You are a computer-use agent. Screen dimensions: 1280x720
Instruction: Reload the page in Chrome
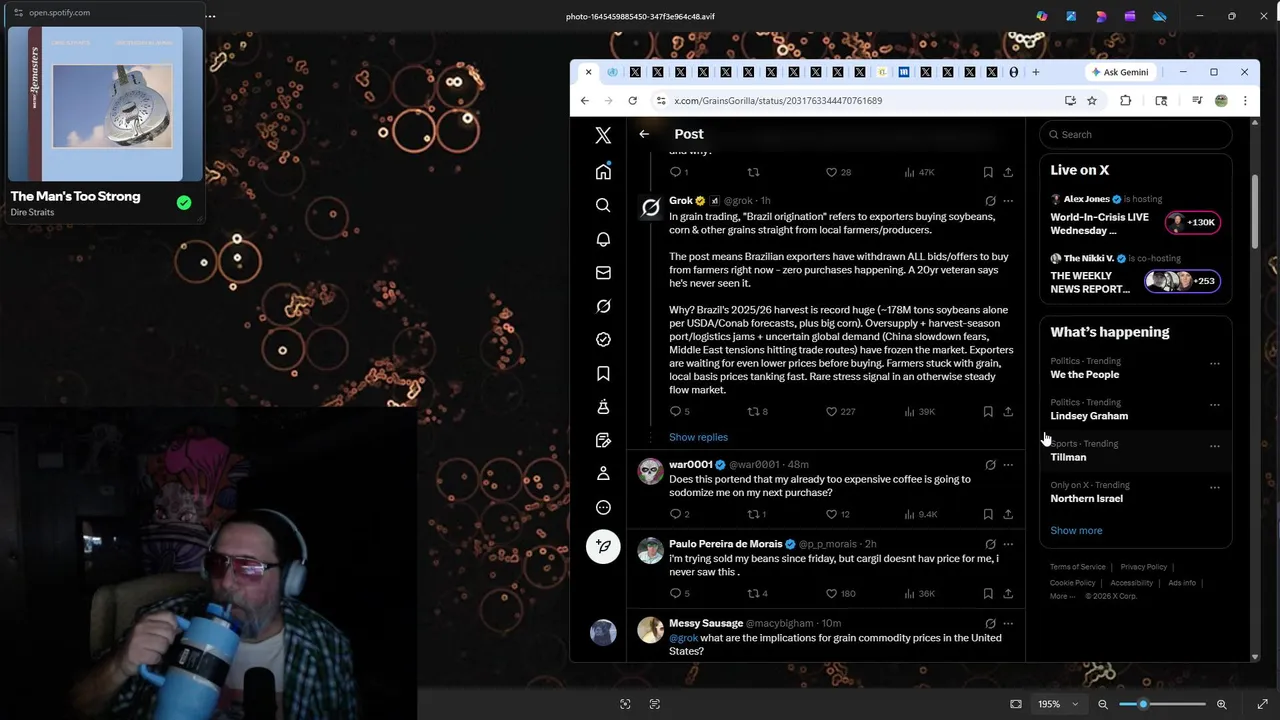pyautogui.click(x=632, y=100)
